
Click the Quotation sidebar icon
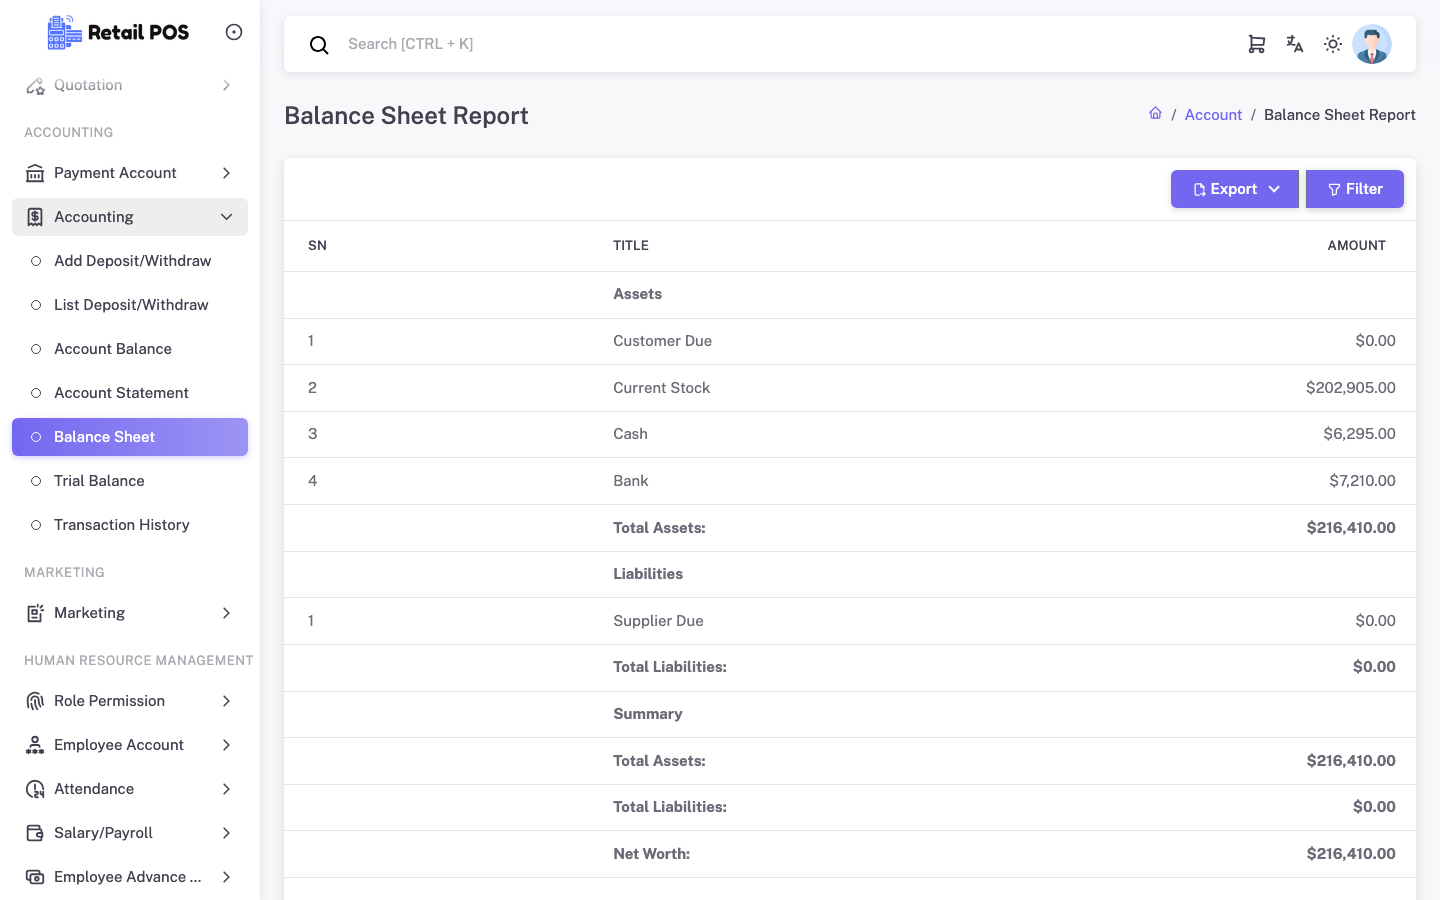pyautogui.click(x=35, y=86)
